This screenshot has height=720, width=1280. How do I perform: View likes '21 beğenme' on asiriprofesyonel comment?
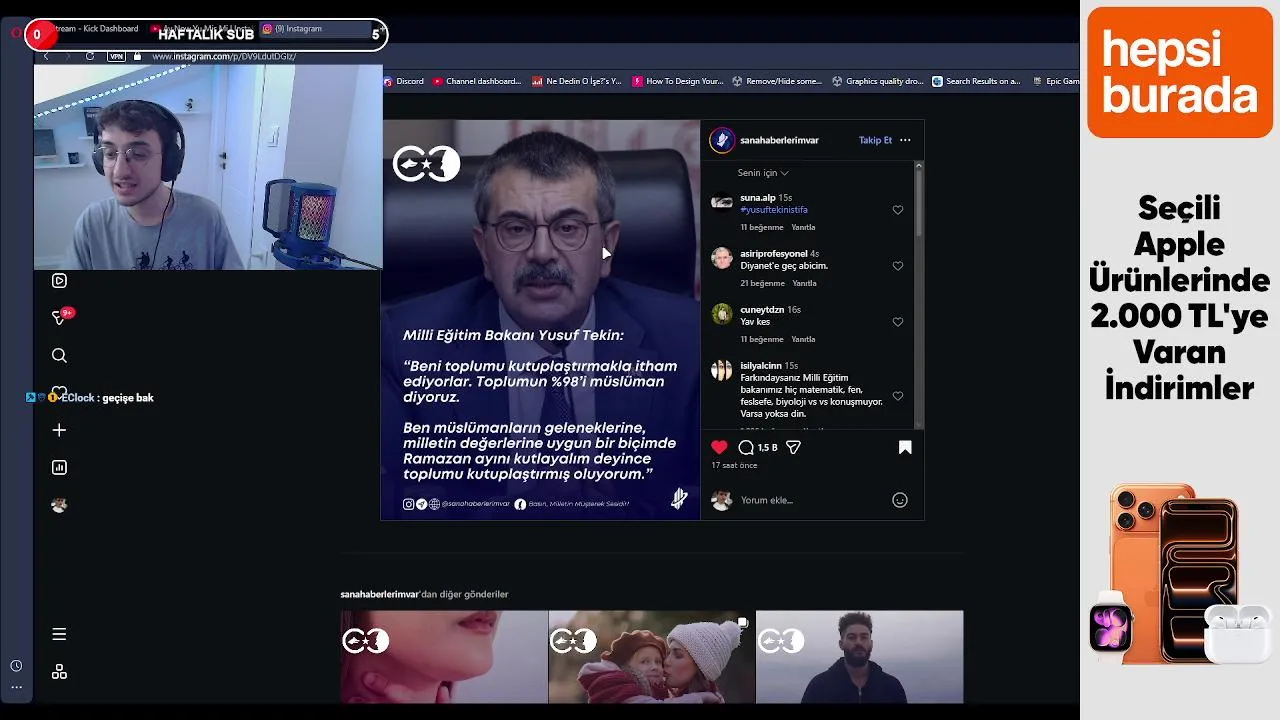coord(762,283)
